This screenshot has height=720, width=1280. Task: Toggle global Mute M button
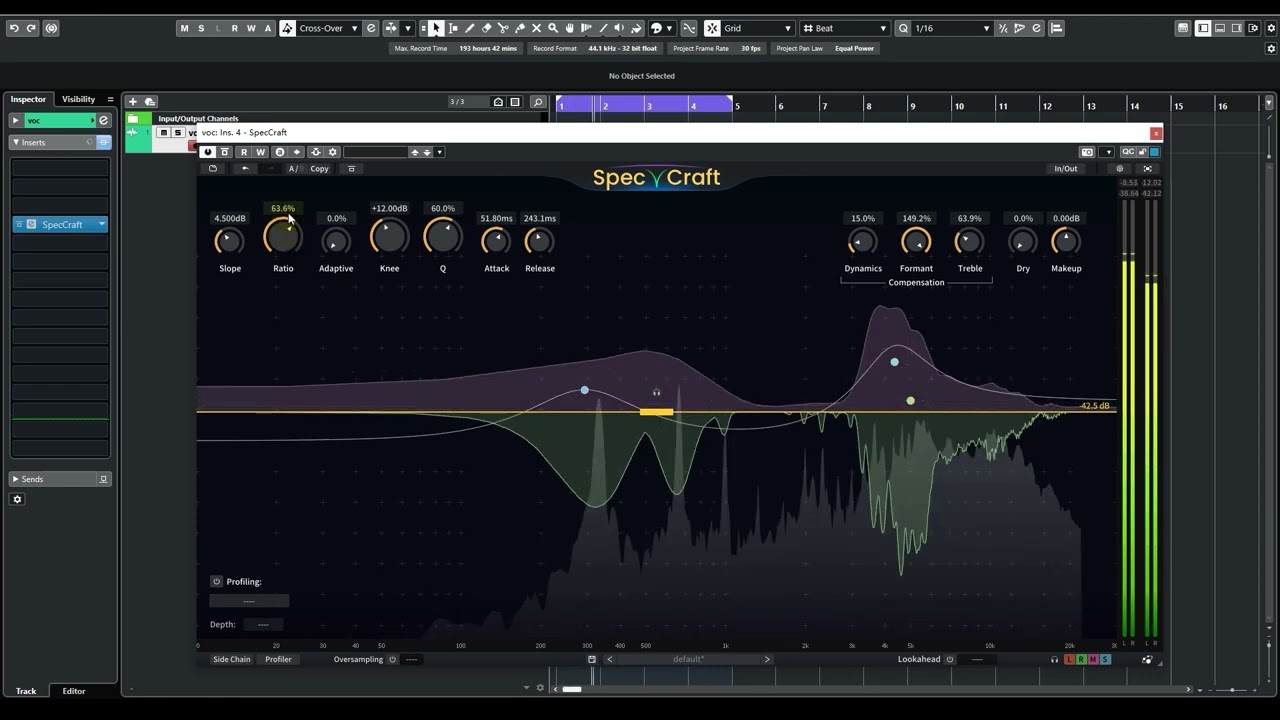coord(184,28)
